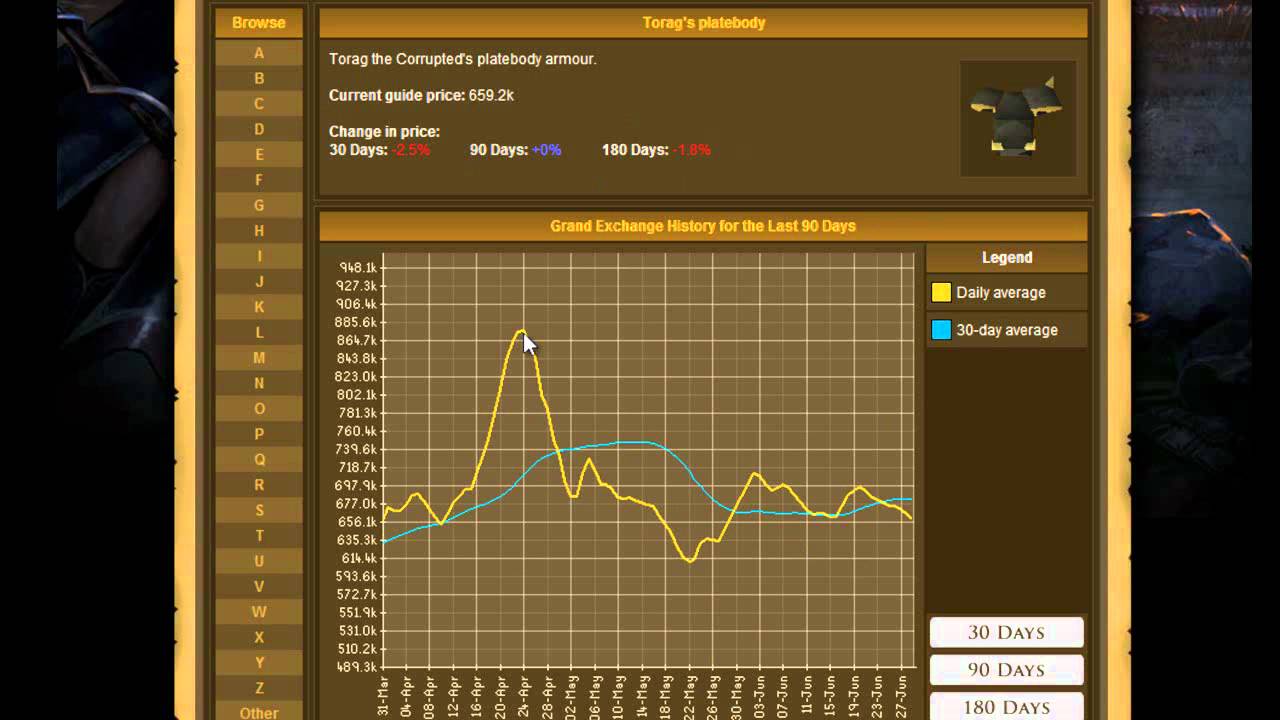Viewport: 1280px width, 720px height.
Task: Click the blue 30-day average legend swatch
Action: 941,330
